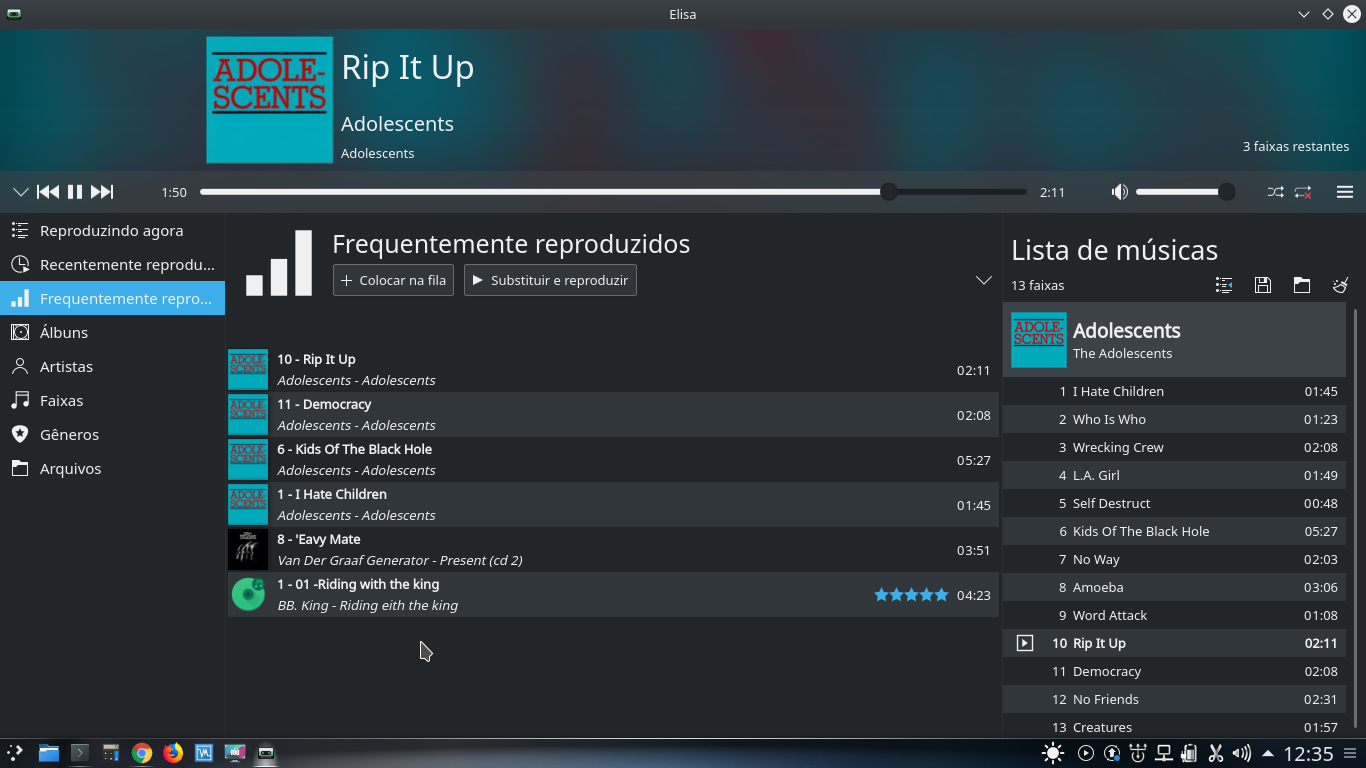Save the playlist using the floppy disk icon

(x=1262, y=285)
